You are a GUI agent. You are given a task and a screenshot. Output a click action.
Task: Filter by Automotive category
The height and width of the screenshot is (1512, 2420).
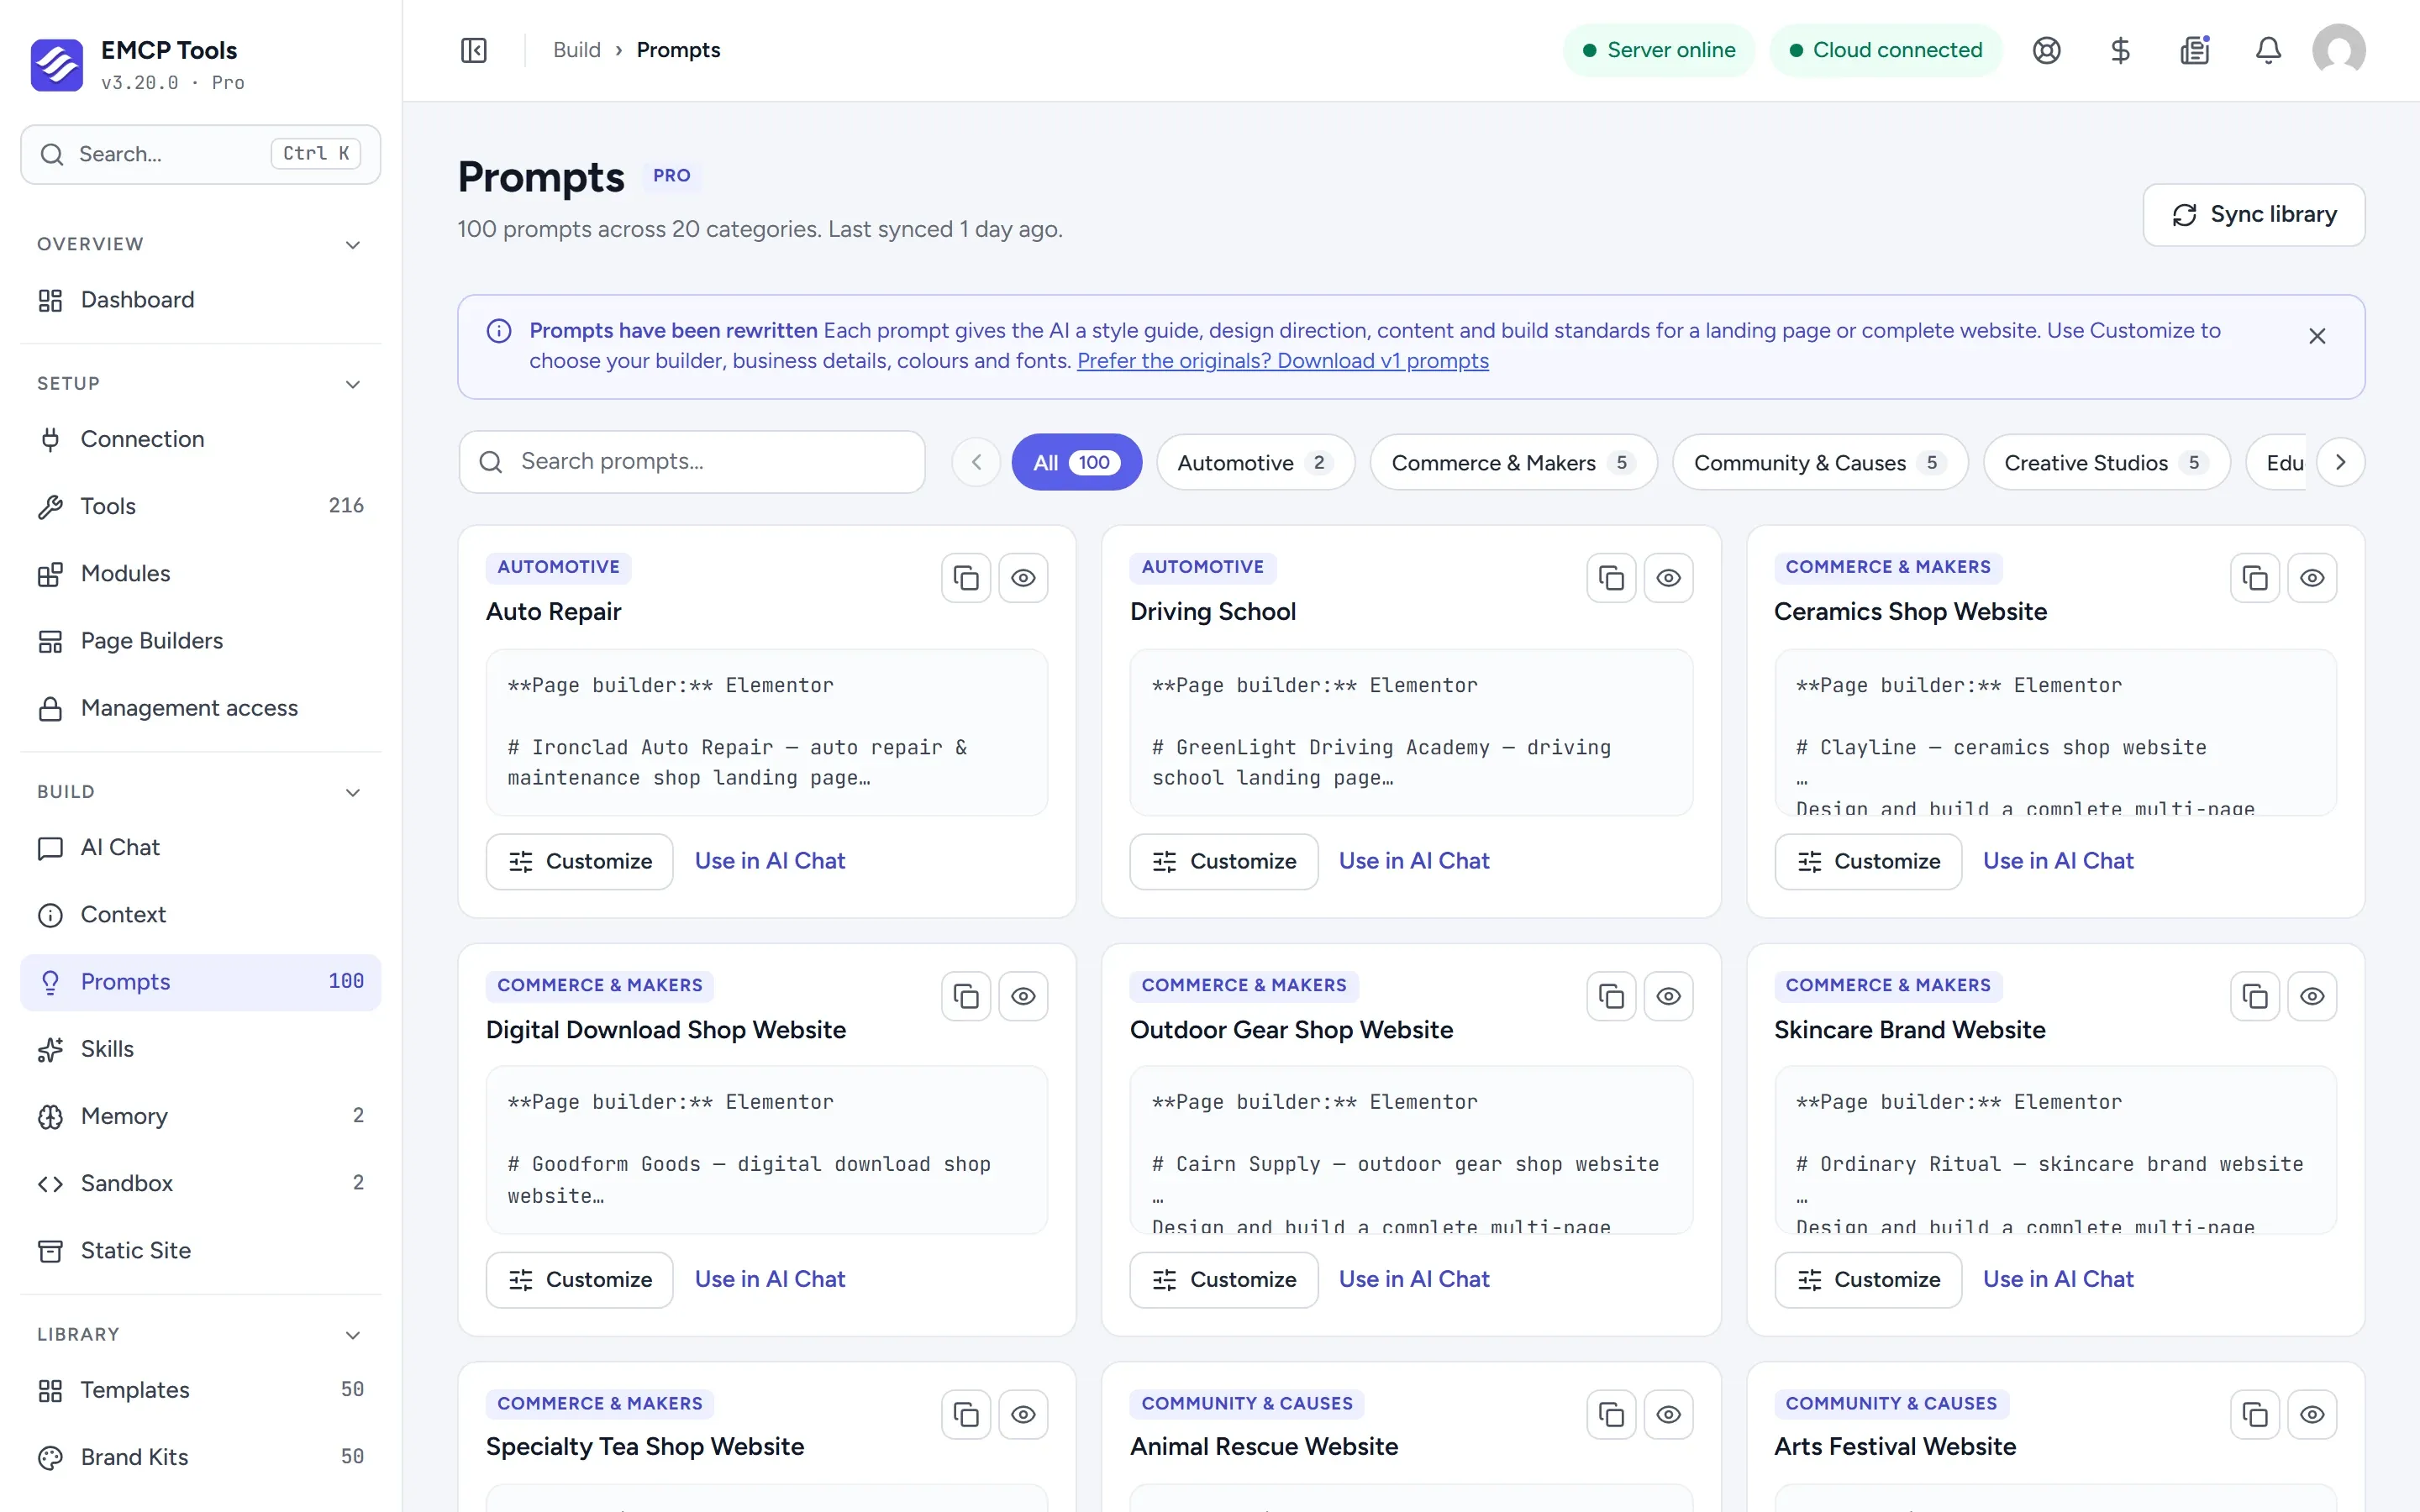pos(1255,462)
